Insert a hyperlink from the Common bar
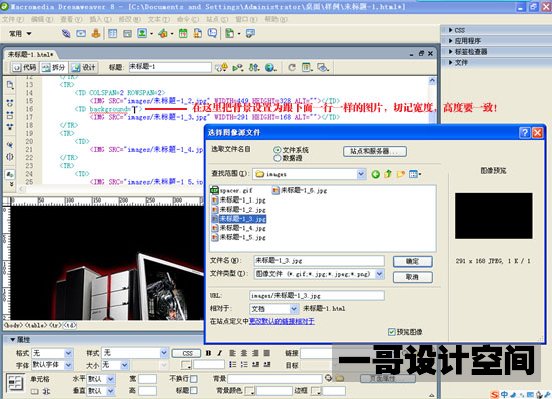The height and width of the screenshot is (399, 552). [66, 34]
